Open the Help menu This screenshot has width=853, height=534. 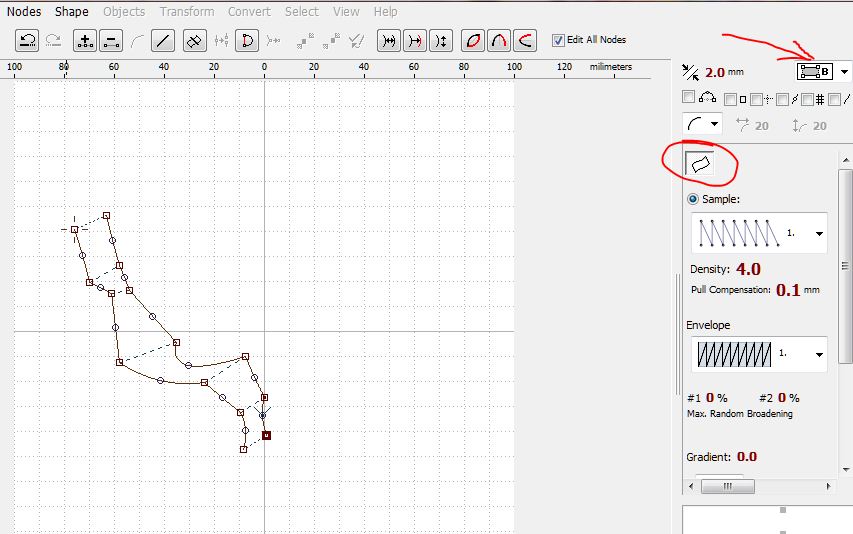coord(385,11)
